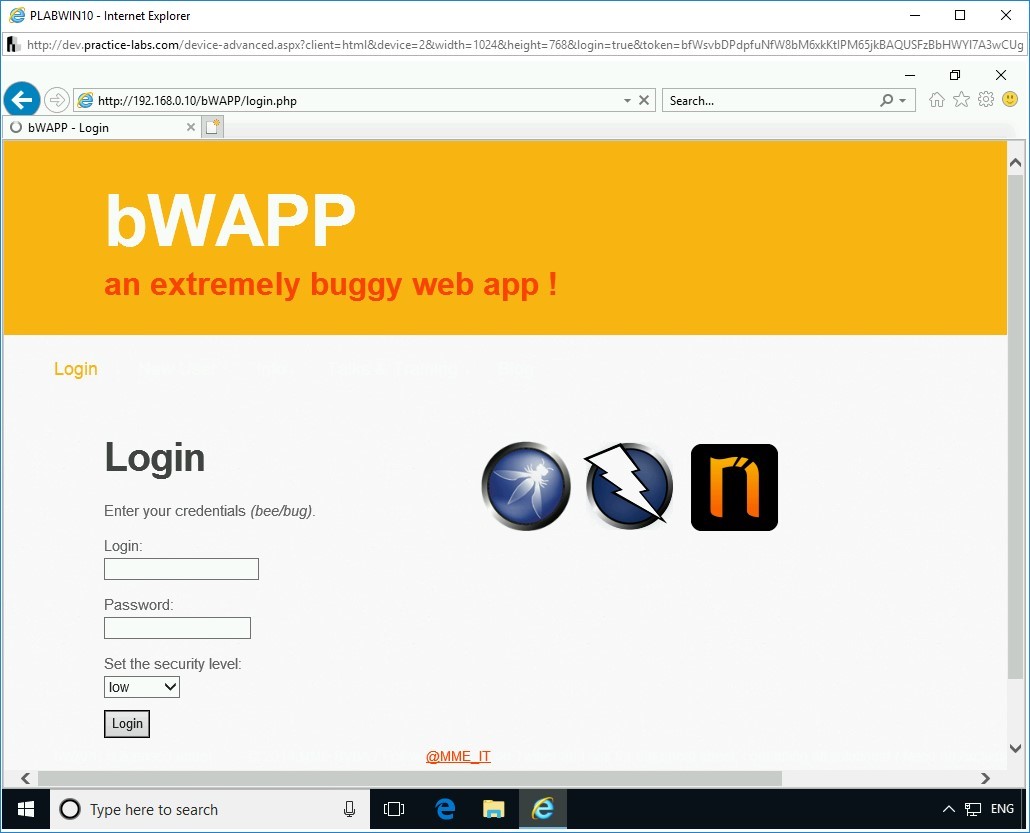Image resolution: width=1030 pixels, height=833 pixels.
Task: Open Favorites using the star icon
Action: tap(961, 99)
